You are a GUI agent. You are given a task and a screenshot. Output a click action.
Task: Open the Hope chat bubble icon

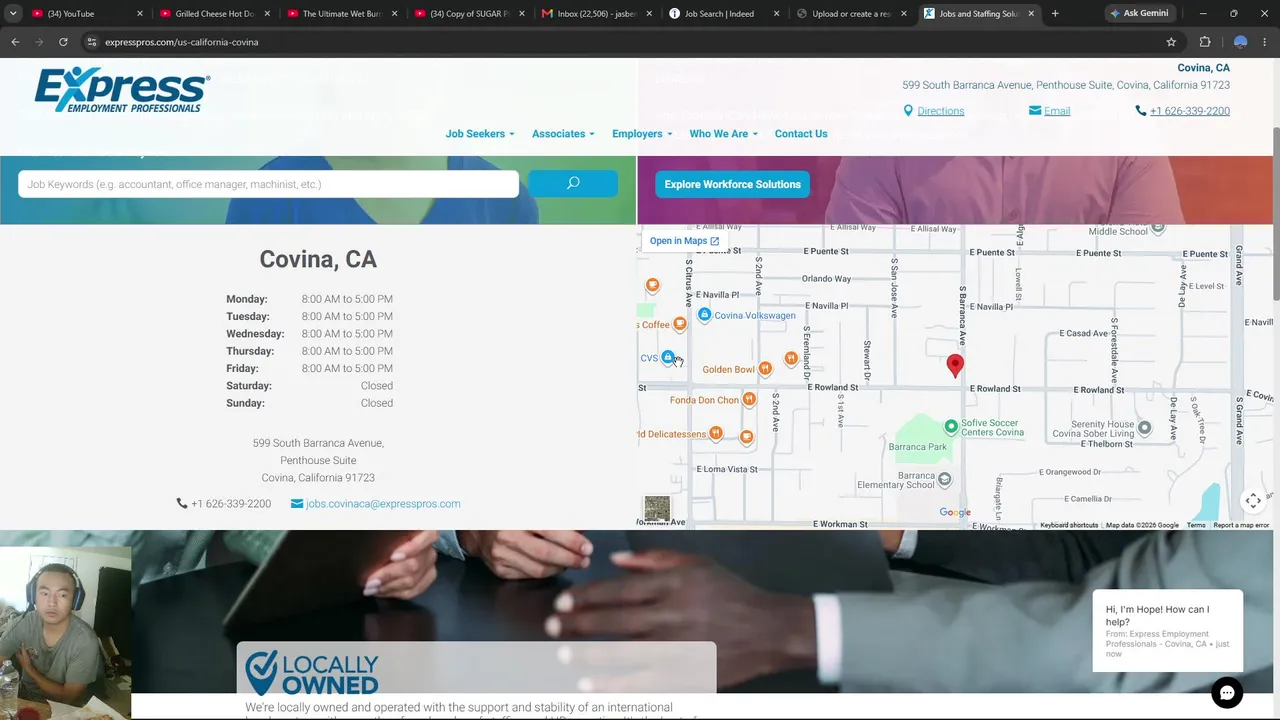1227,692
